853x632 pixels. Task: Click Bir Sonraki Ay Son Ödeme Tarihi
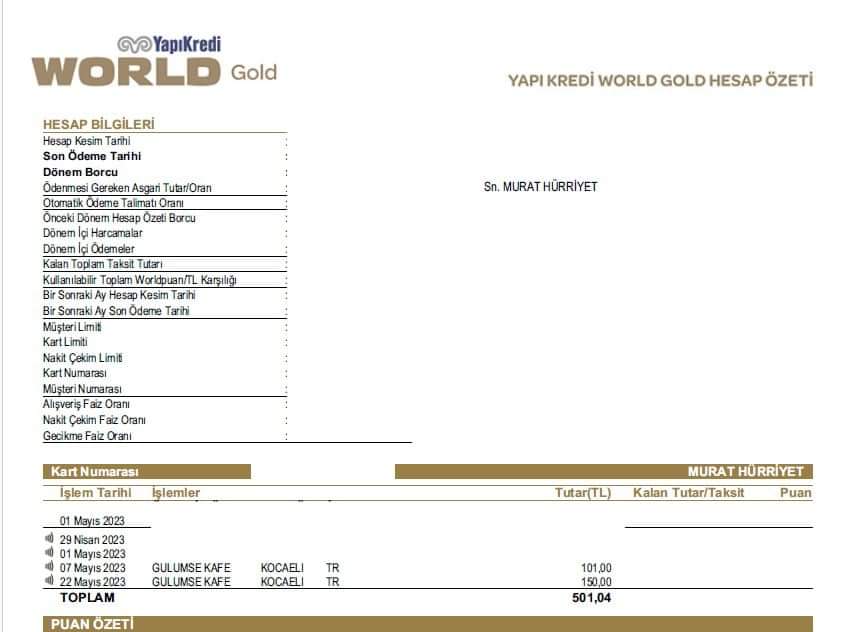coord(116,311)
